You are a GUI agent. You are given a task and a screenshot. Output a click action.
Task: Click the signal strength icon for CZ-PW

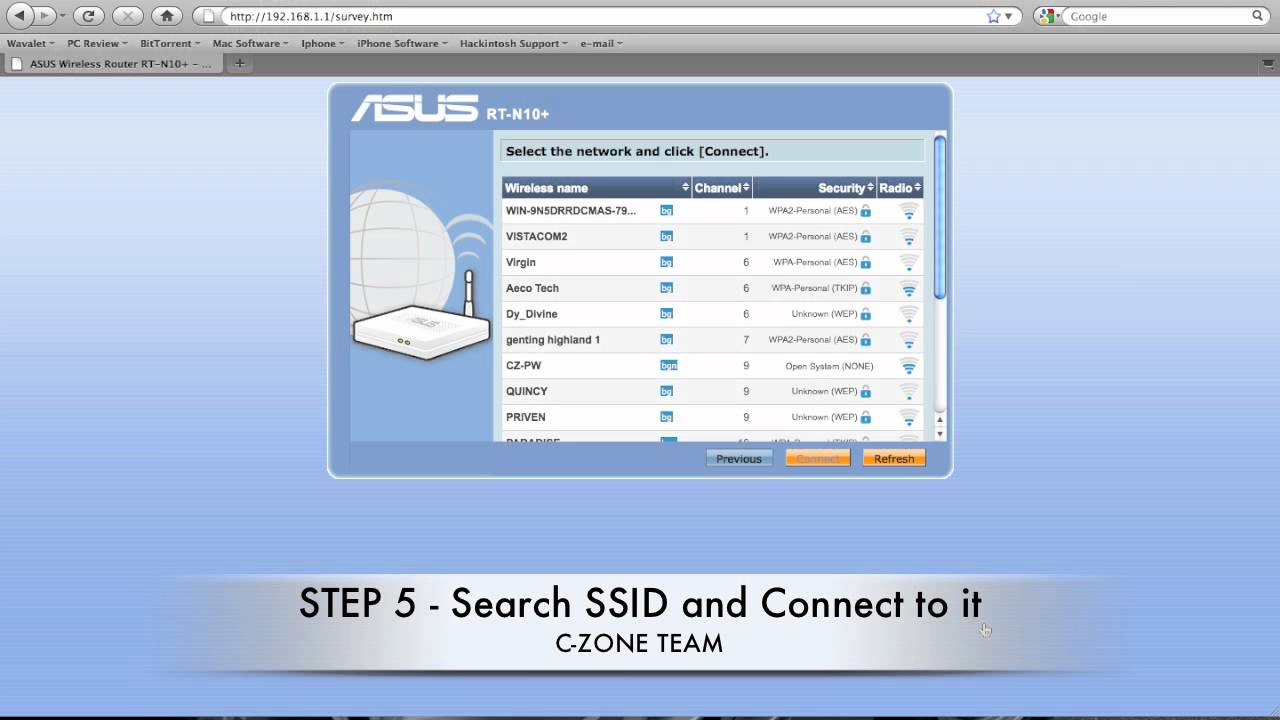pos(908,366)
